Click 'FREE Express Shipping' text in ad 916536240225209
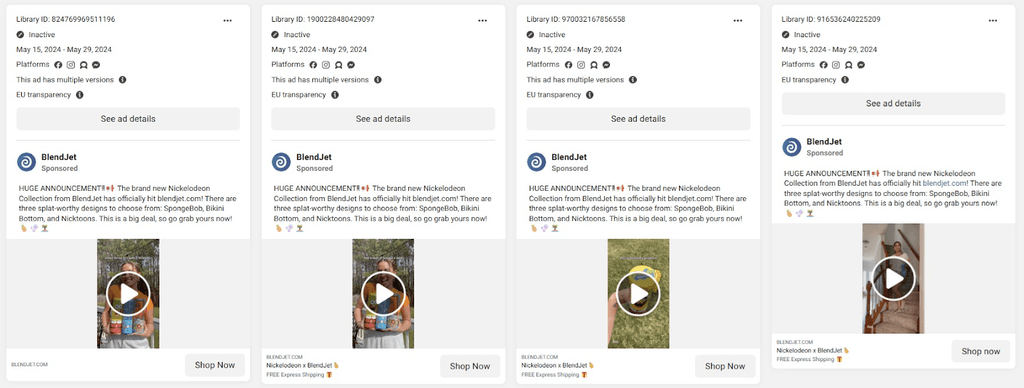1024x388 pixels. [x=805, y=359]
